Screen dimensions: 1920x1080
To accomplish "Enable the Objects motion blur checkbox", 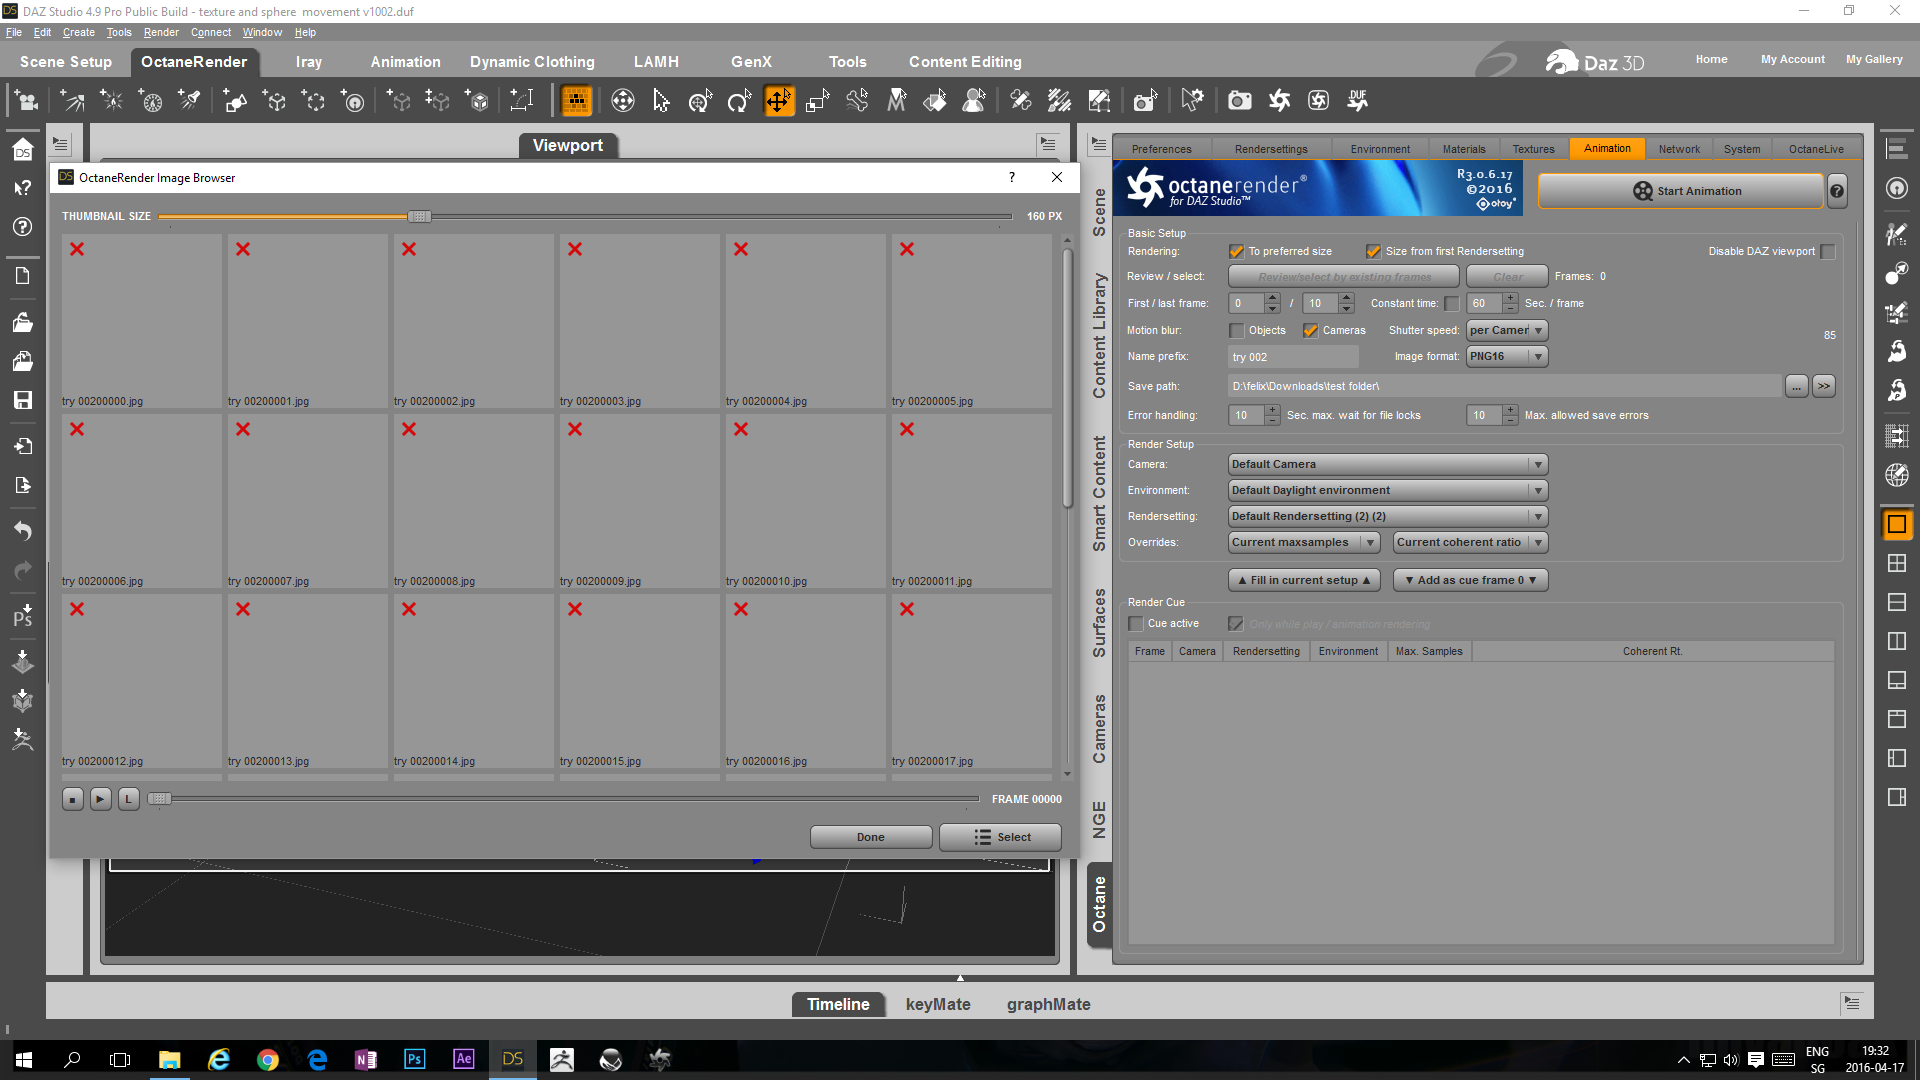I will point(1237,331).
